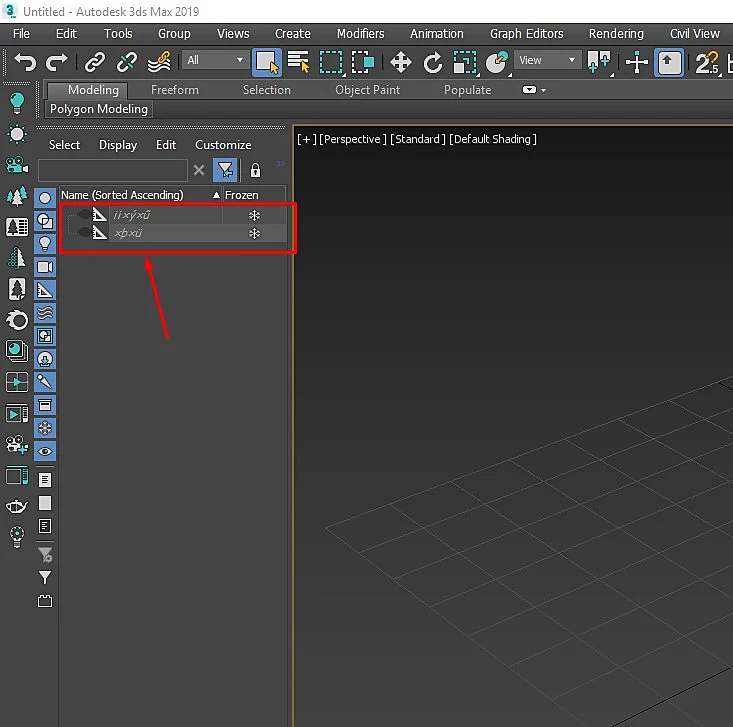Toggle frozen snowflake on first object row
Image resolution: width=733 pixels, height=727 pixels.
[254, 215]
